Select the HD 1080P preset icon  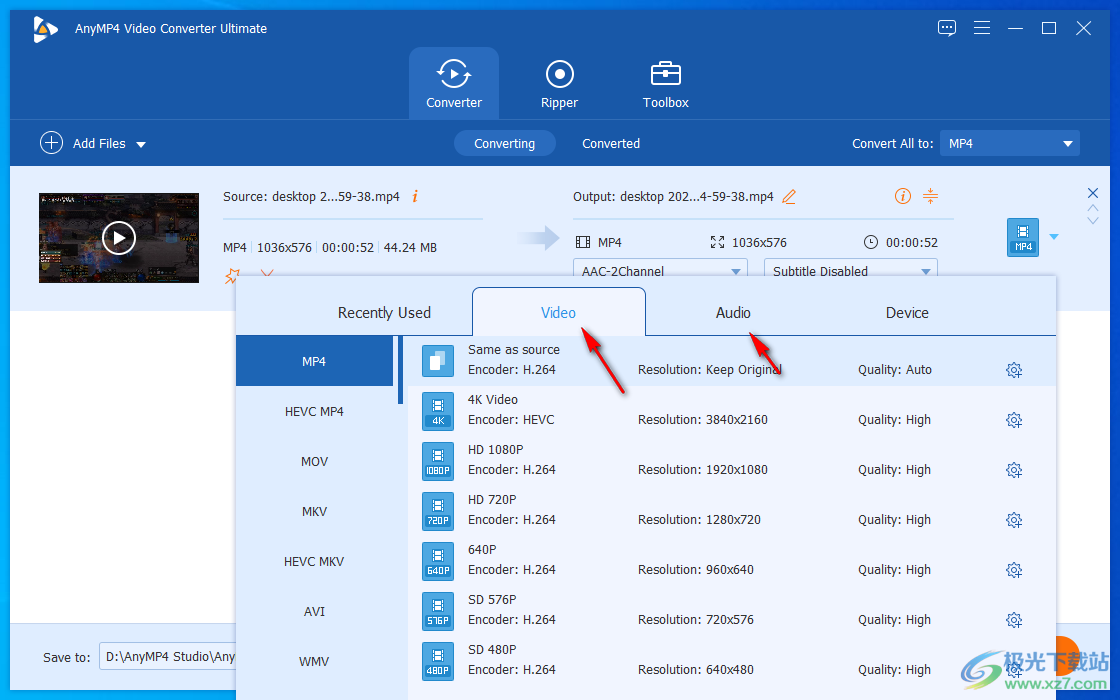[438, 461]
